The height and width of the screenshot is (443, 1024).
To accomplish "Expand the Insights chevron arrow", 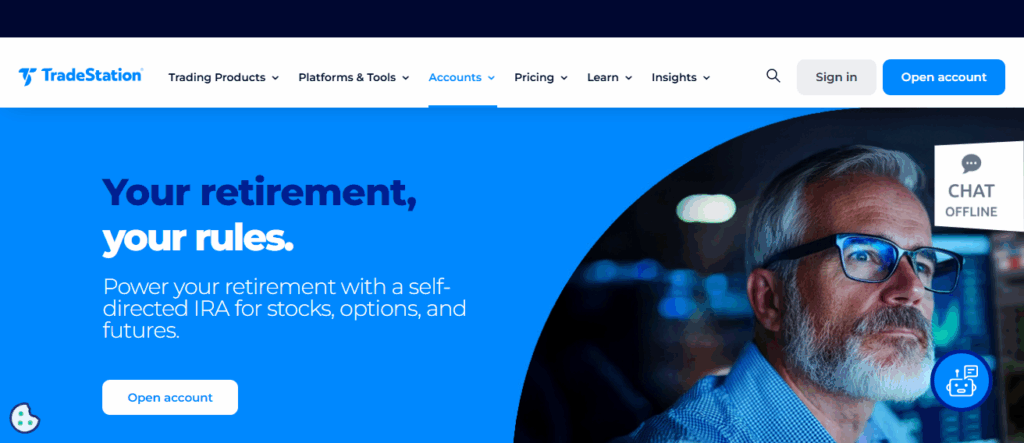I will coord(706,78).
